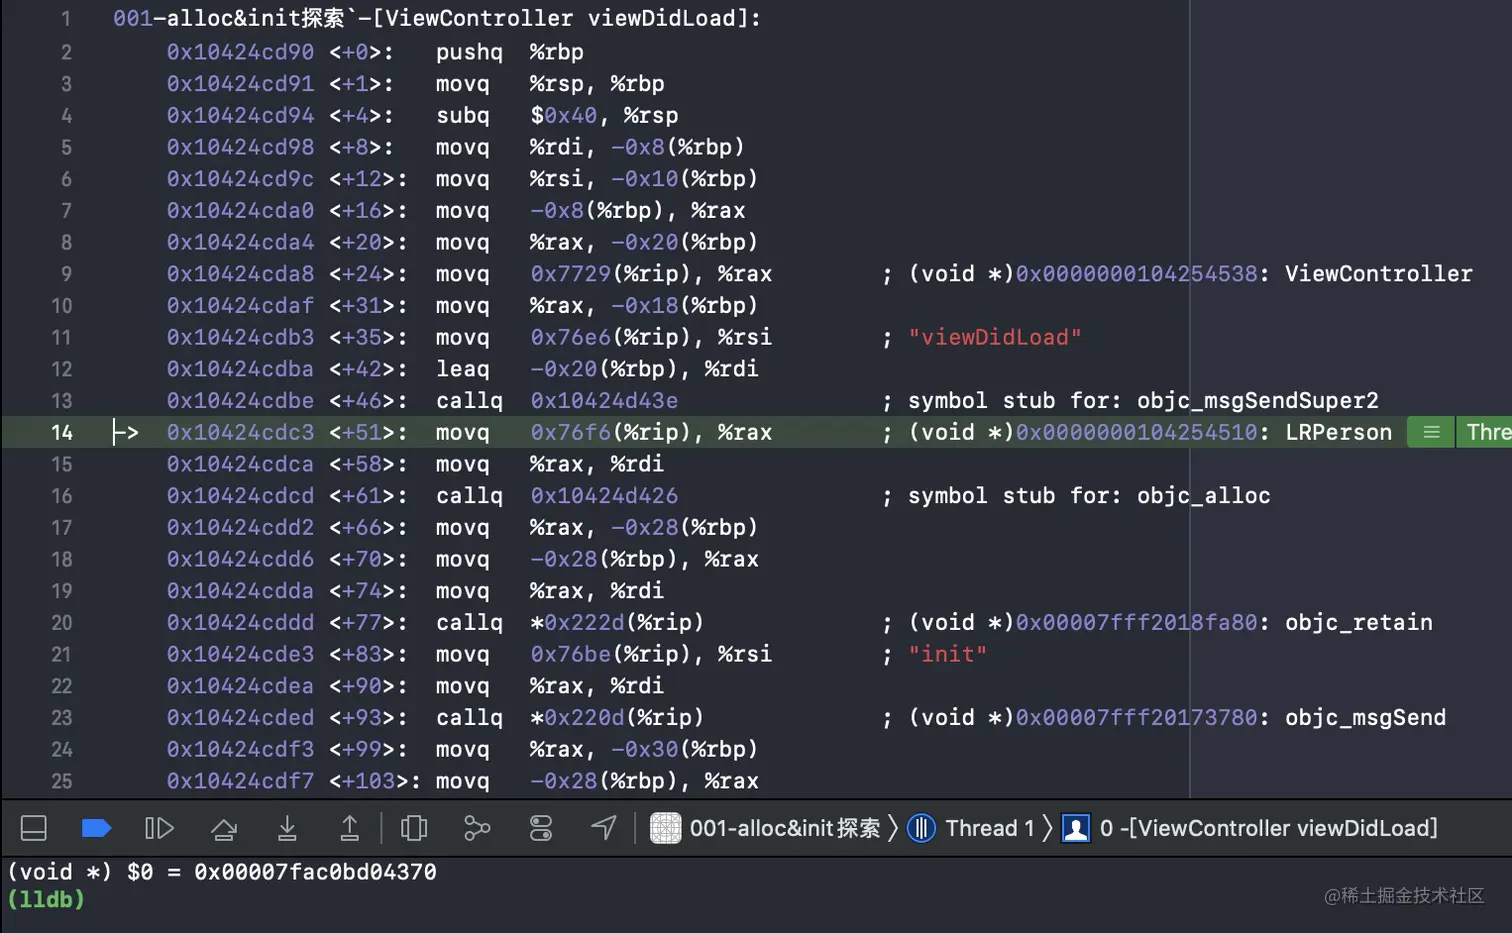Click the '0x76f6(%rip), %rax' operand
Viewport: 1512px width, 933px height.
pyautogui.click(x=651, y=432)
